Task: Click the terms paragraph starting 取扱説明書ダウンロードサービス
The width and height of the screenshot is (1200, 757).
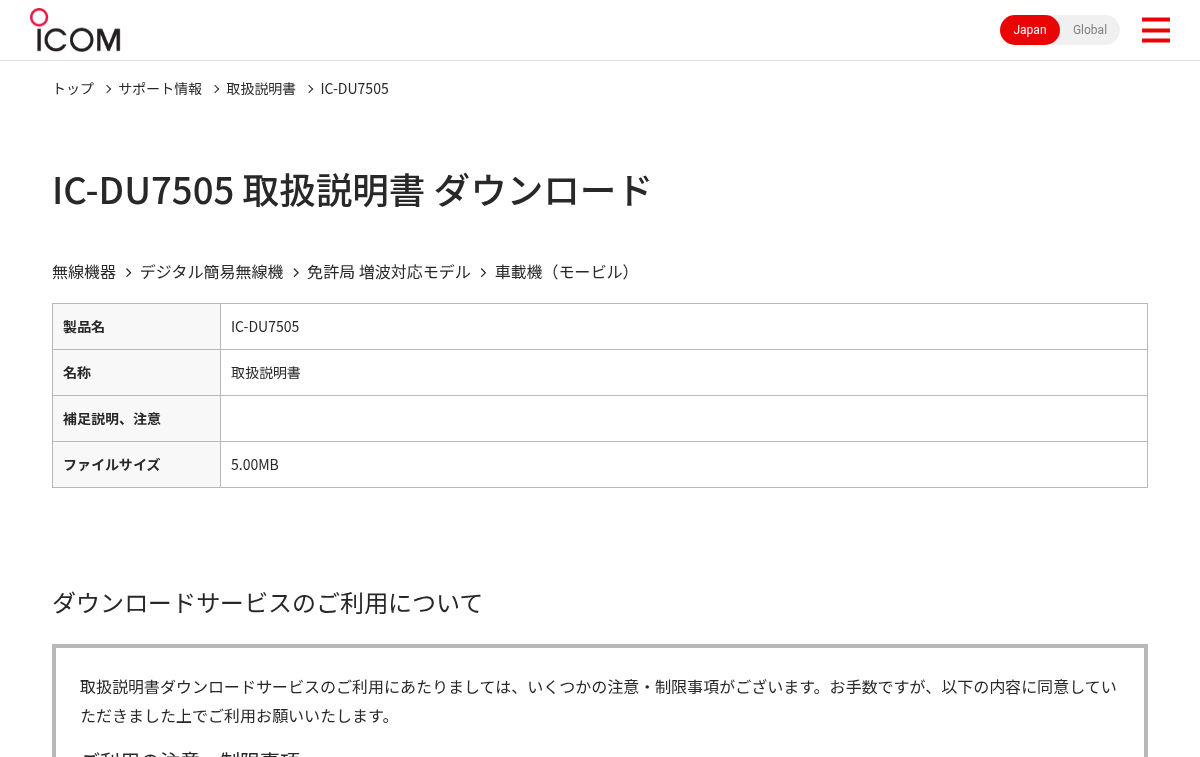Action: tap(598, 701)
